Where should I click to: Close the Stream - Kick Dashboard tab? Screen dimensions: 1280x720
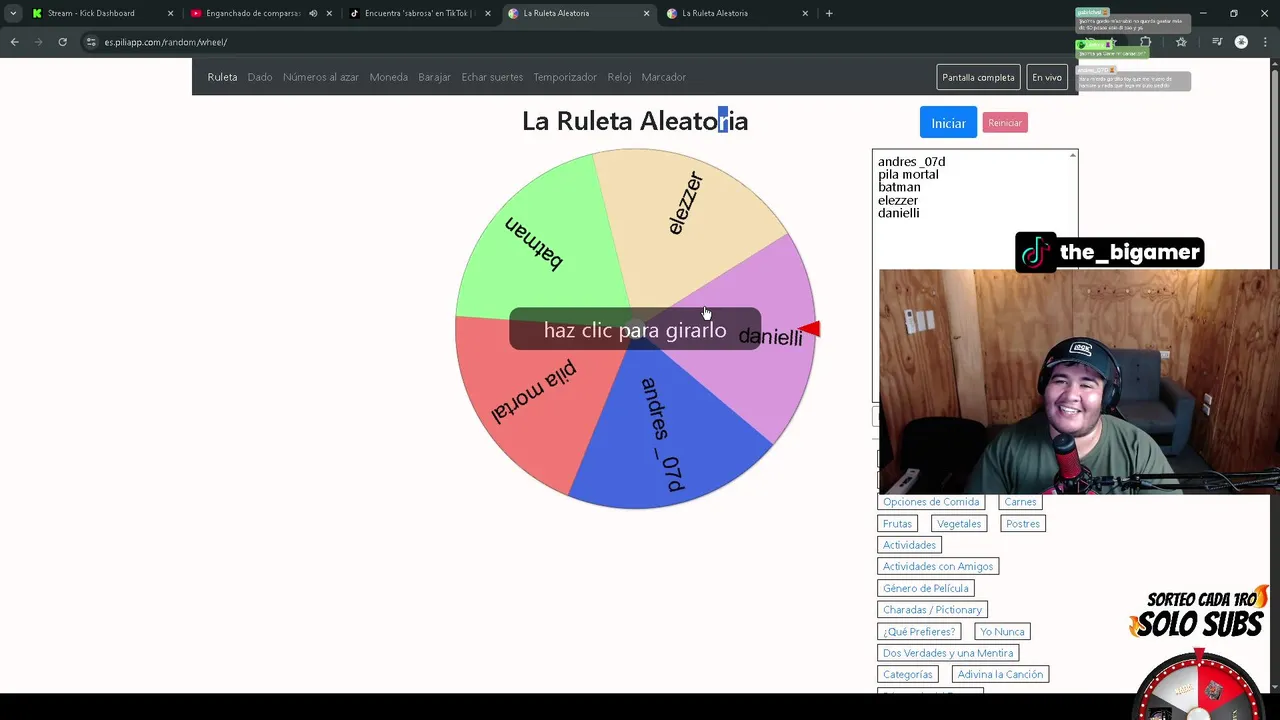tap(170, 14)
